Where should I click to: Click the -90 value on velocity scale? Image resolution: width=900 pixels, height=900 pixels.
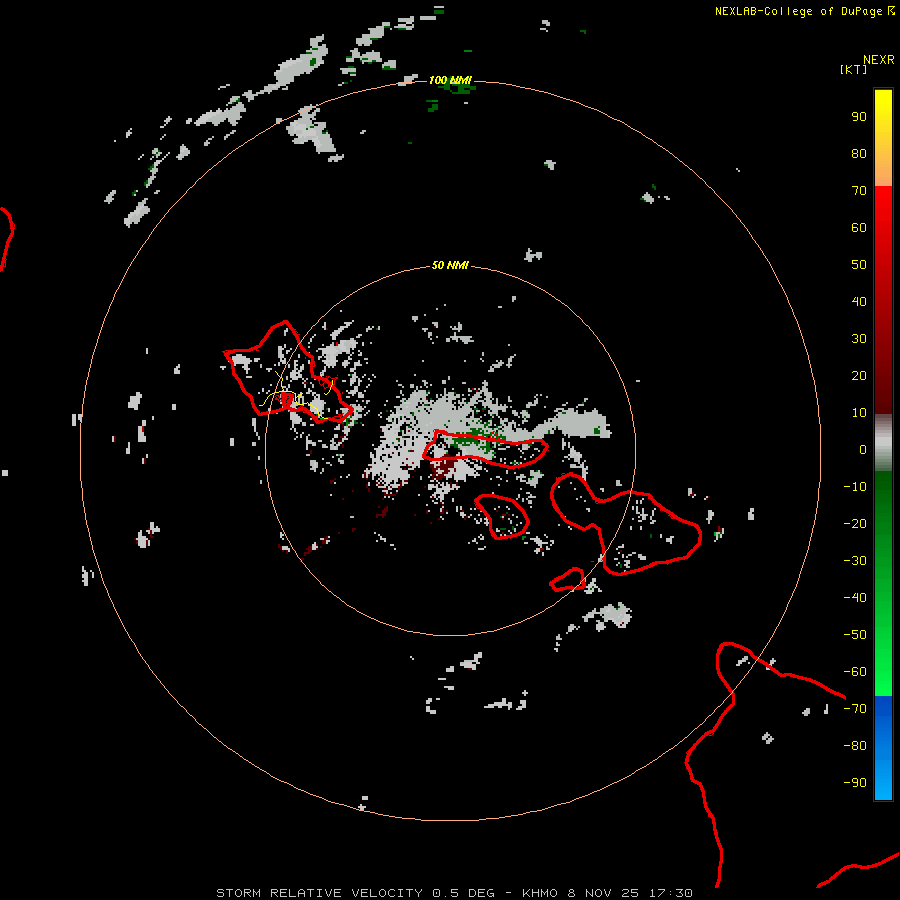855,782
